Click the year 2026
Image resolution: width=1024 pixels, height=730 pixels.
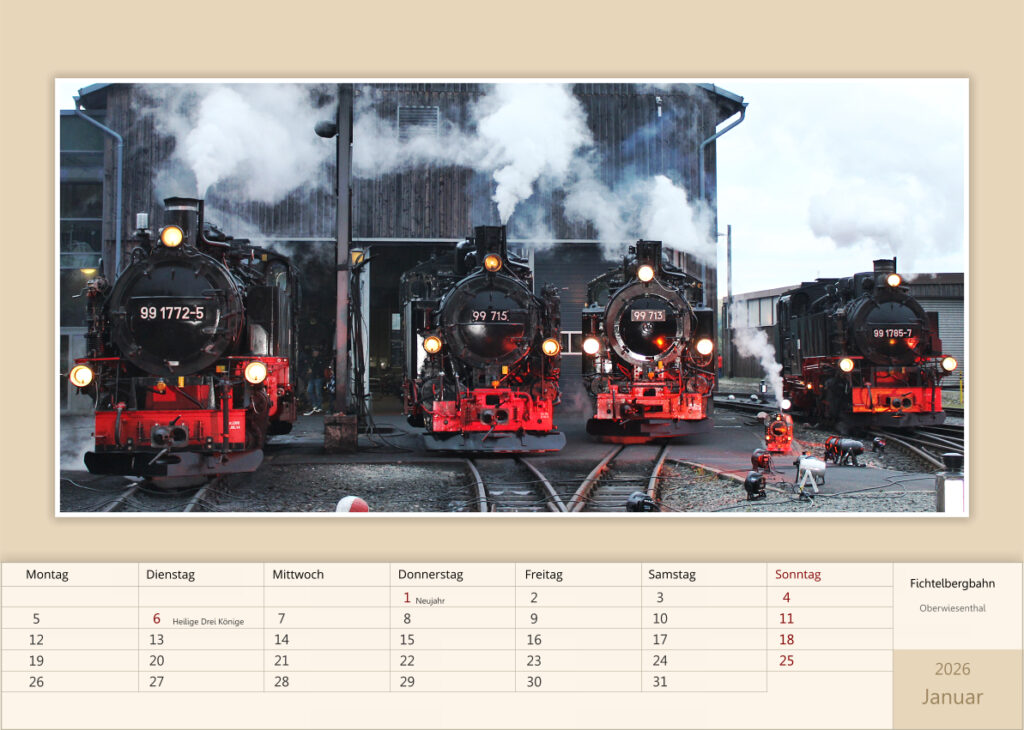[952, 669]
